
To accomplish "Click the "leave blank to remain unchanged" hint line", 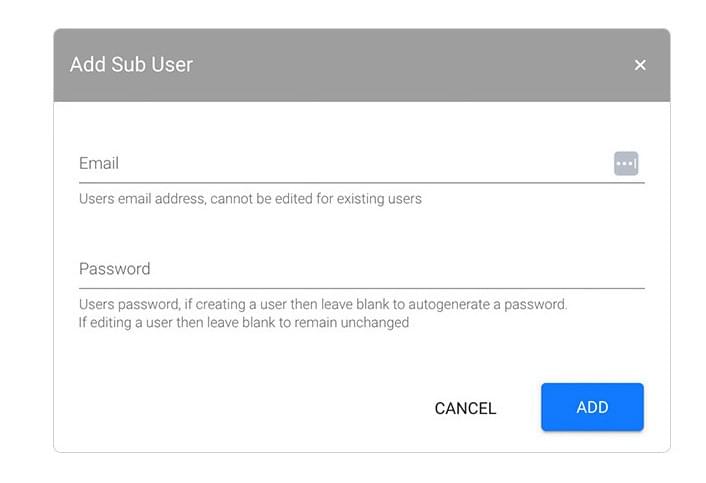I will (x=244, y=322).
